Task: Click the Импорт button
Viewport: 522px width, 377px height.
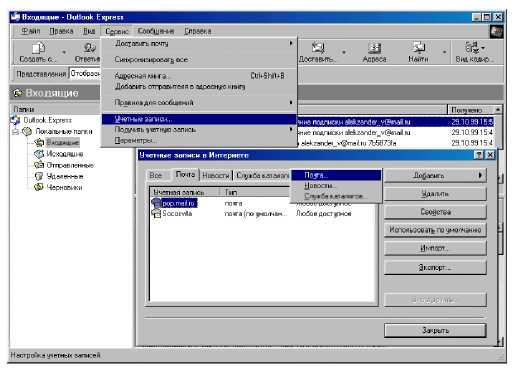Action: [x=435, y=248]
